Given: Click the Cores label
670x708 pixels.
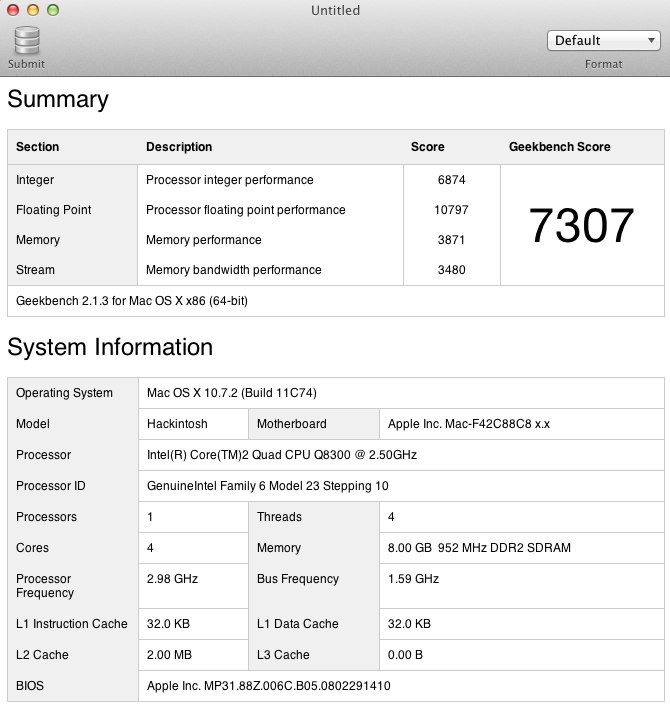Looking at the screenshot, I should coord(32,548).
